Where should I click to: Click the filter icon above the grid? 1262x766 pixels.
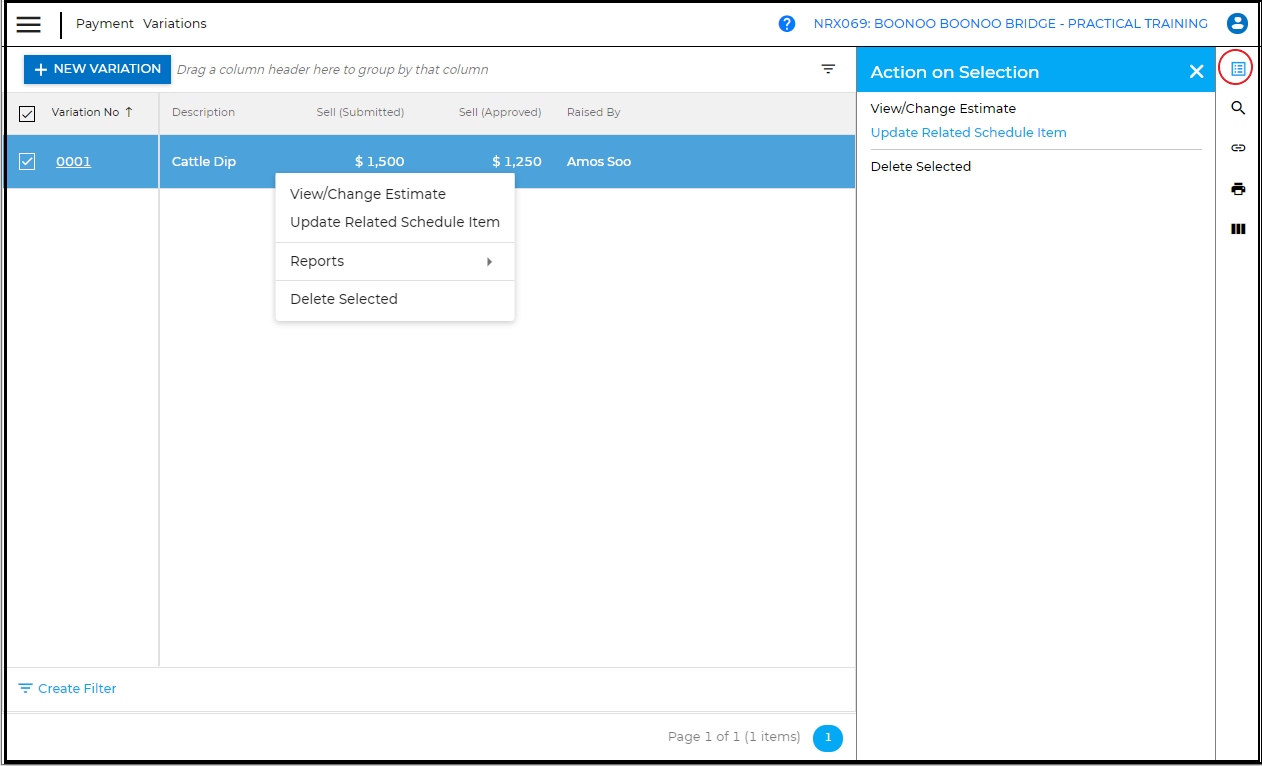click(828, 69)
